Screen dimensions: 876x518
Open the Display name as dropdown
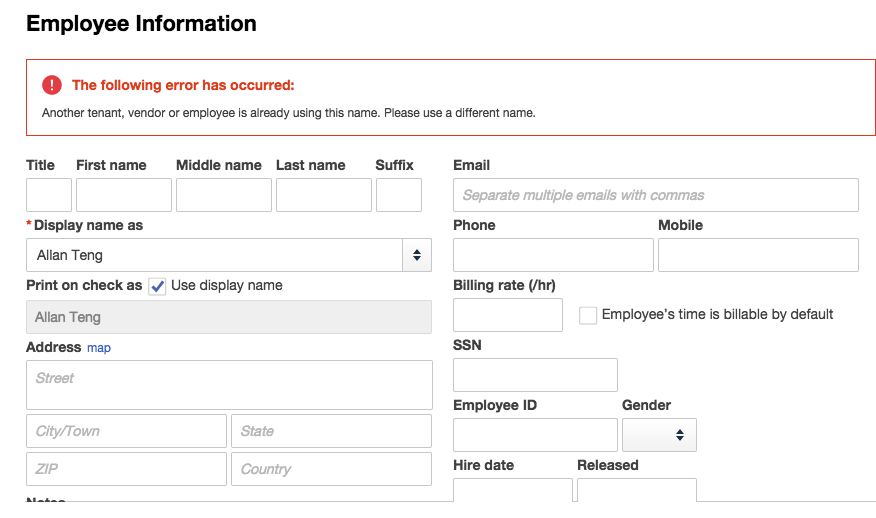[229, 255]
